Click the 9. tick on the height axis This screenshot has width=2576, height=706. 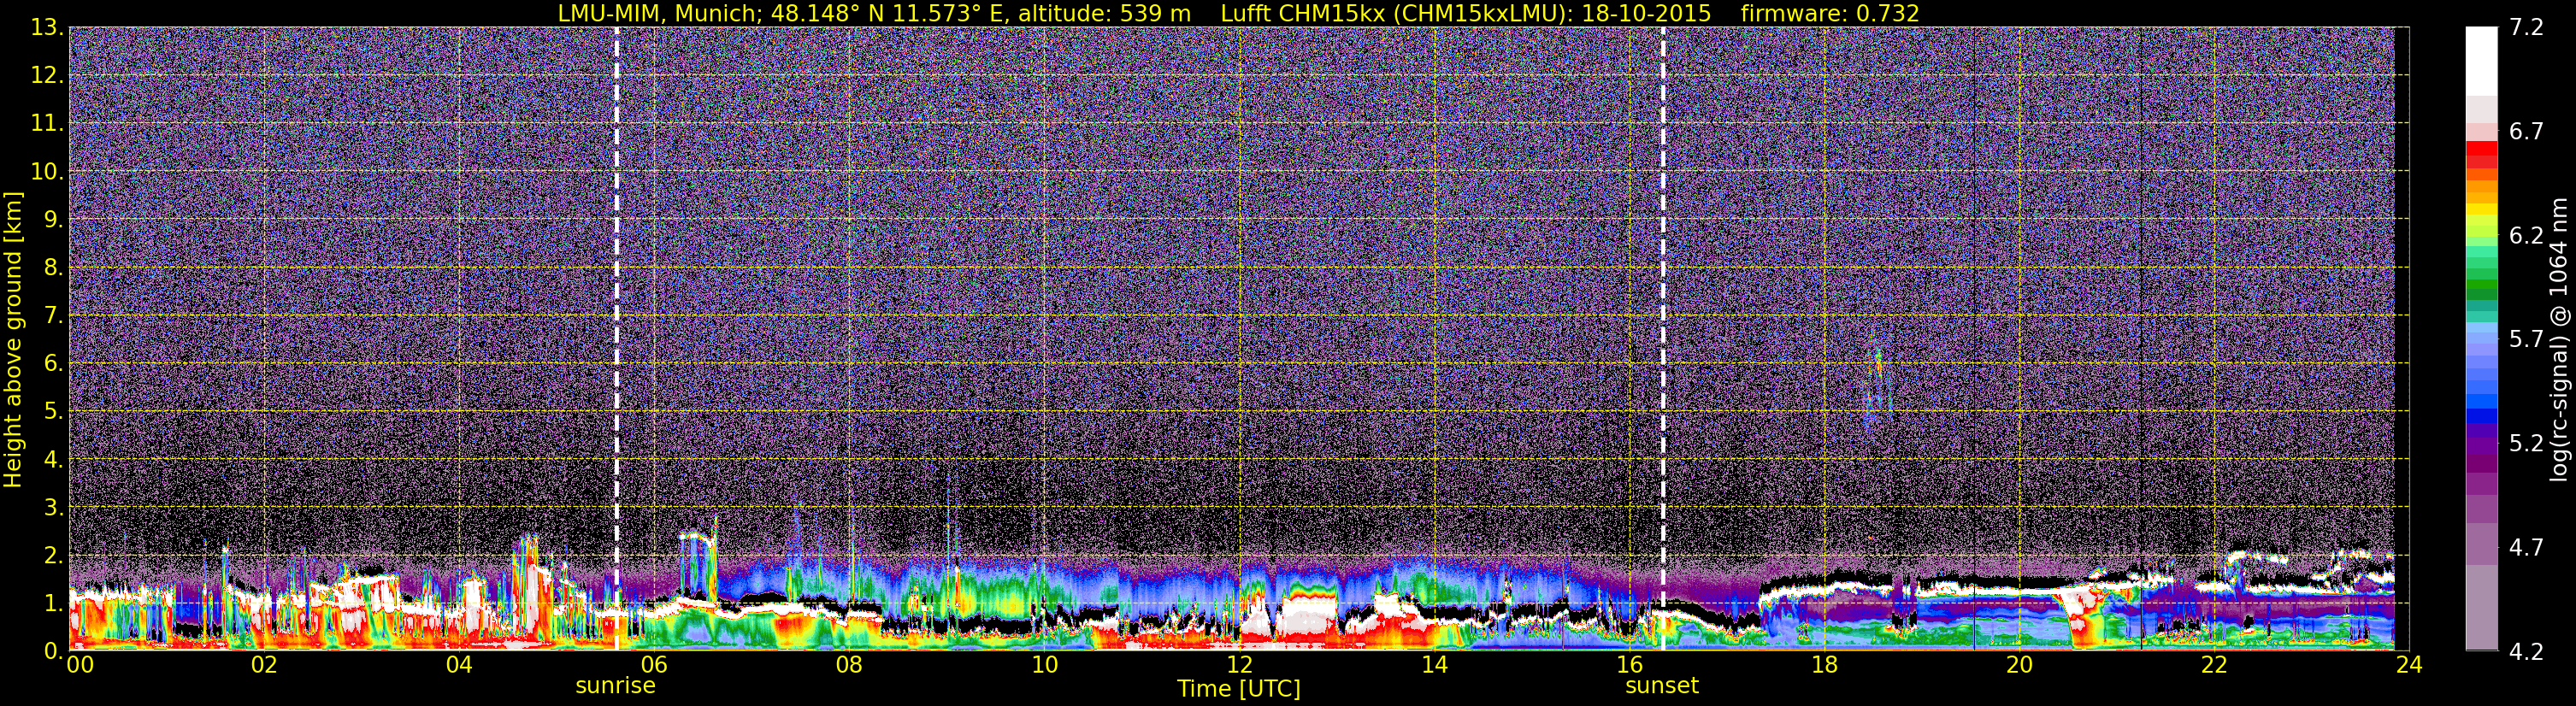click(52, 219)
